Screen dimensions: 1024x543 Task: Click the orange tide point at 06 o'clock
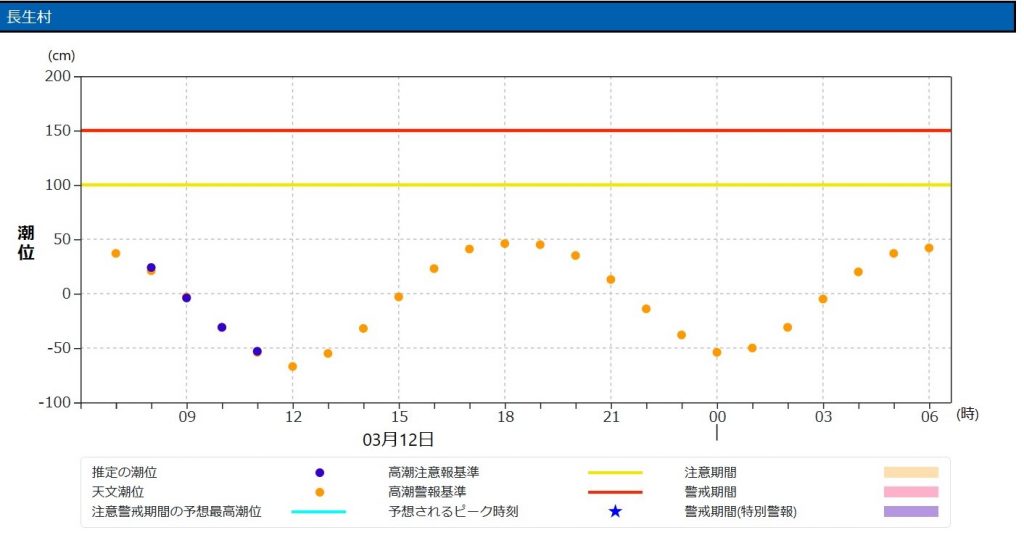[x=929, y=248]
